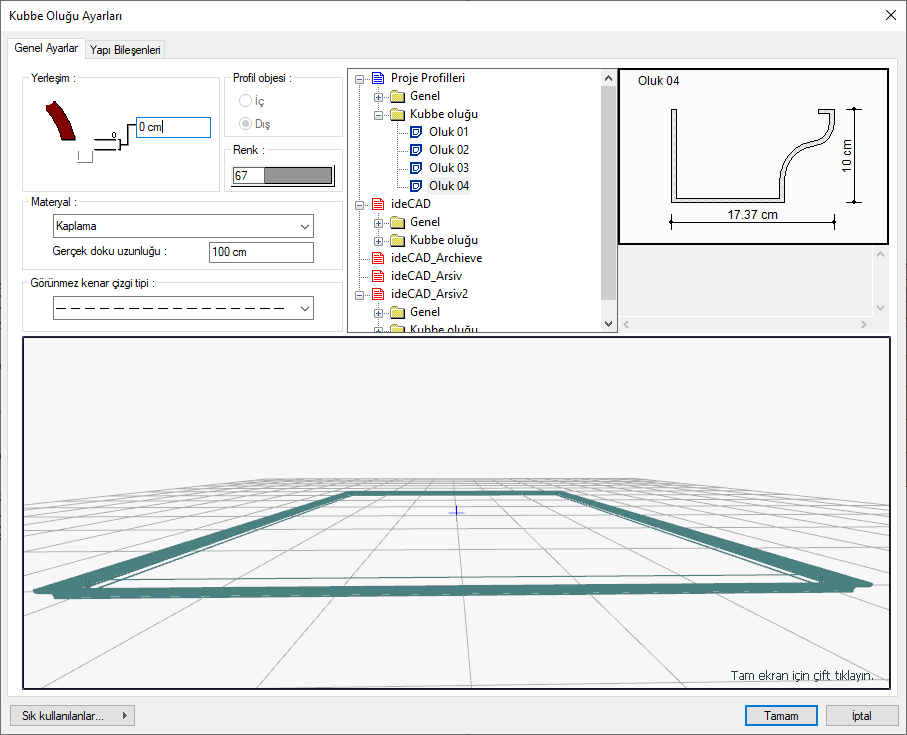Open the Materyal Kaplama dropdown
Viewport: 907px width, 735px height.
[183, 226]
